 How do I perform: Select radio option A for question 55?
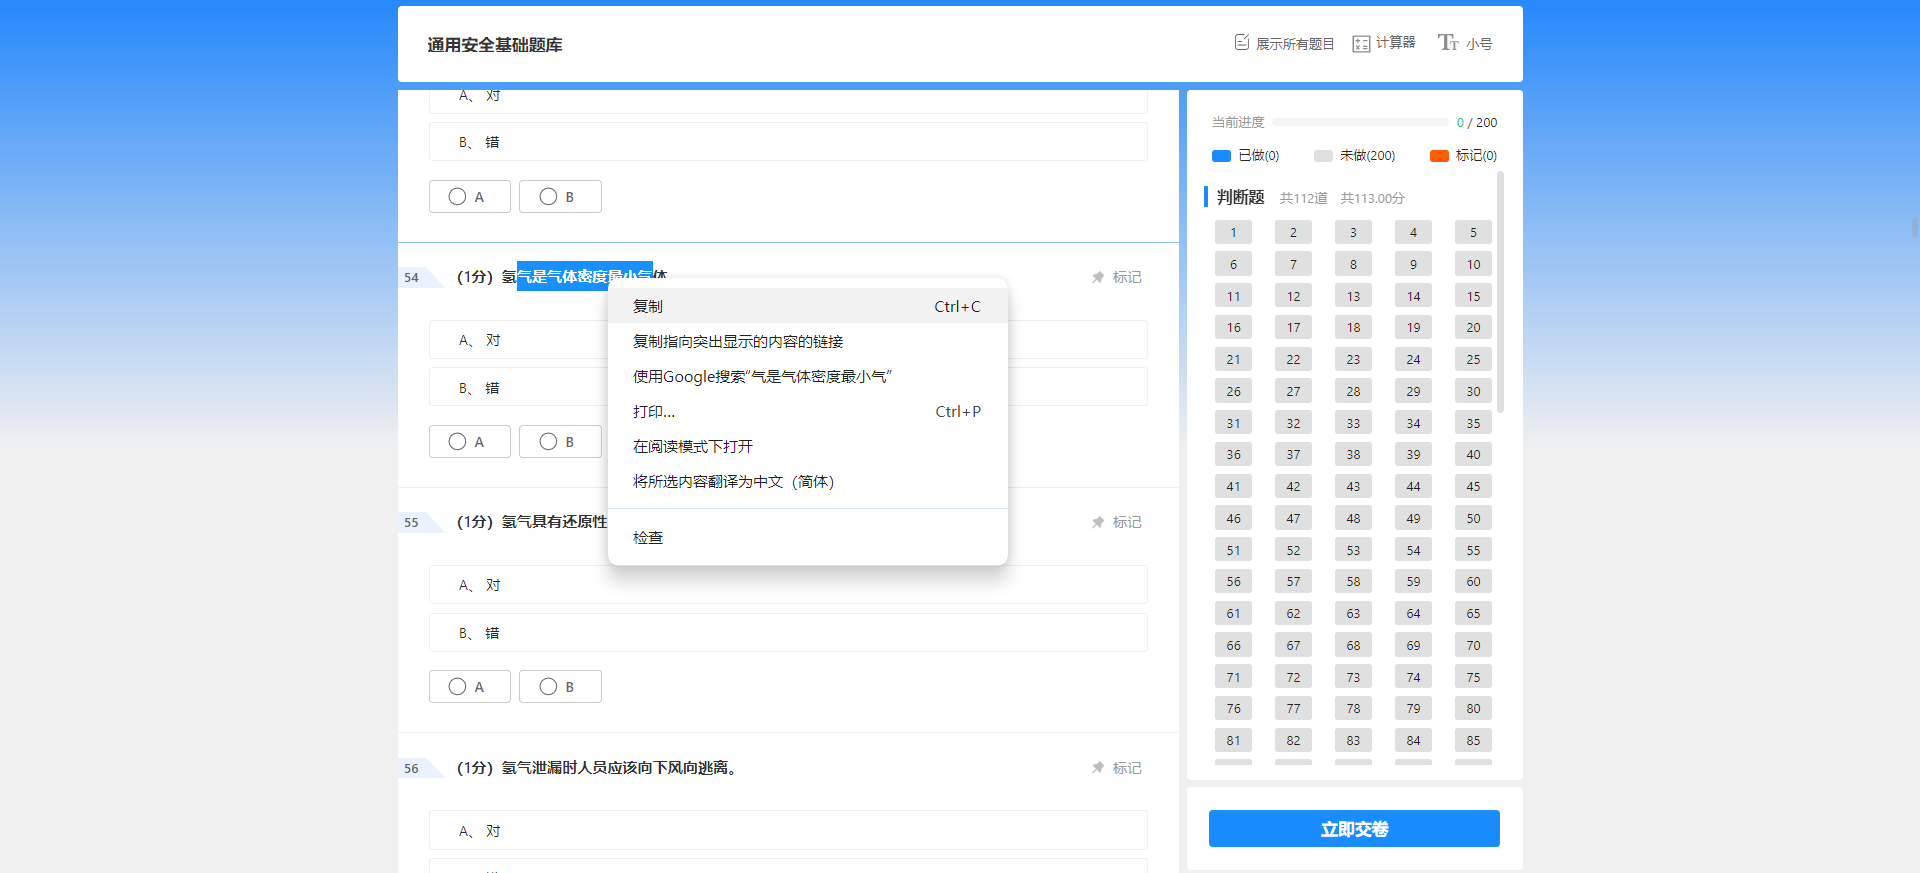(458, 687)
